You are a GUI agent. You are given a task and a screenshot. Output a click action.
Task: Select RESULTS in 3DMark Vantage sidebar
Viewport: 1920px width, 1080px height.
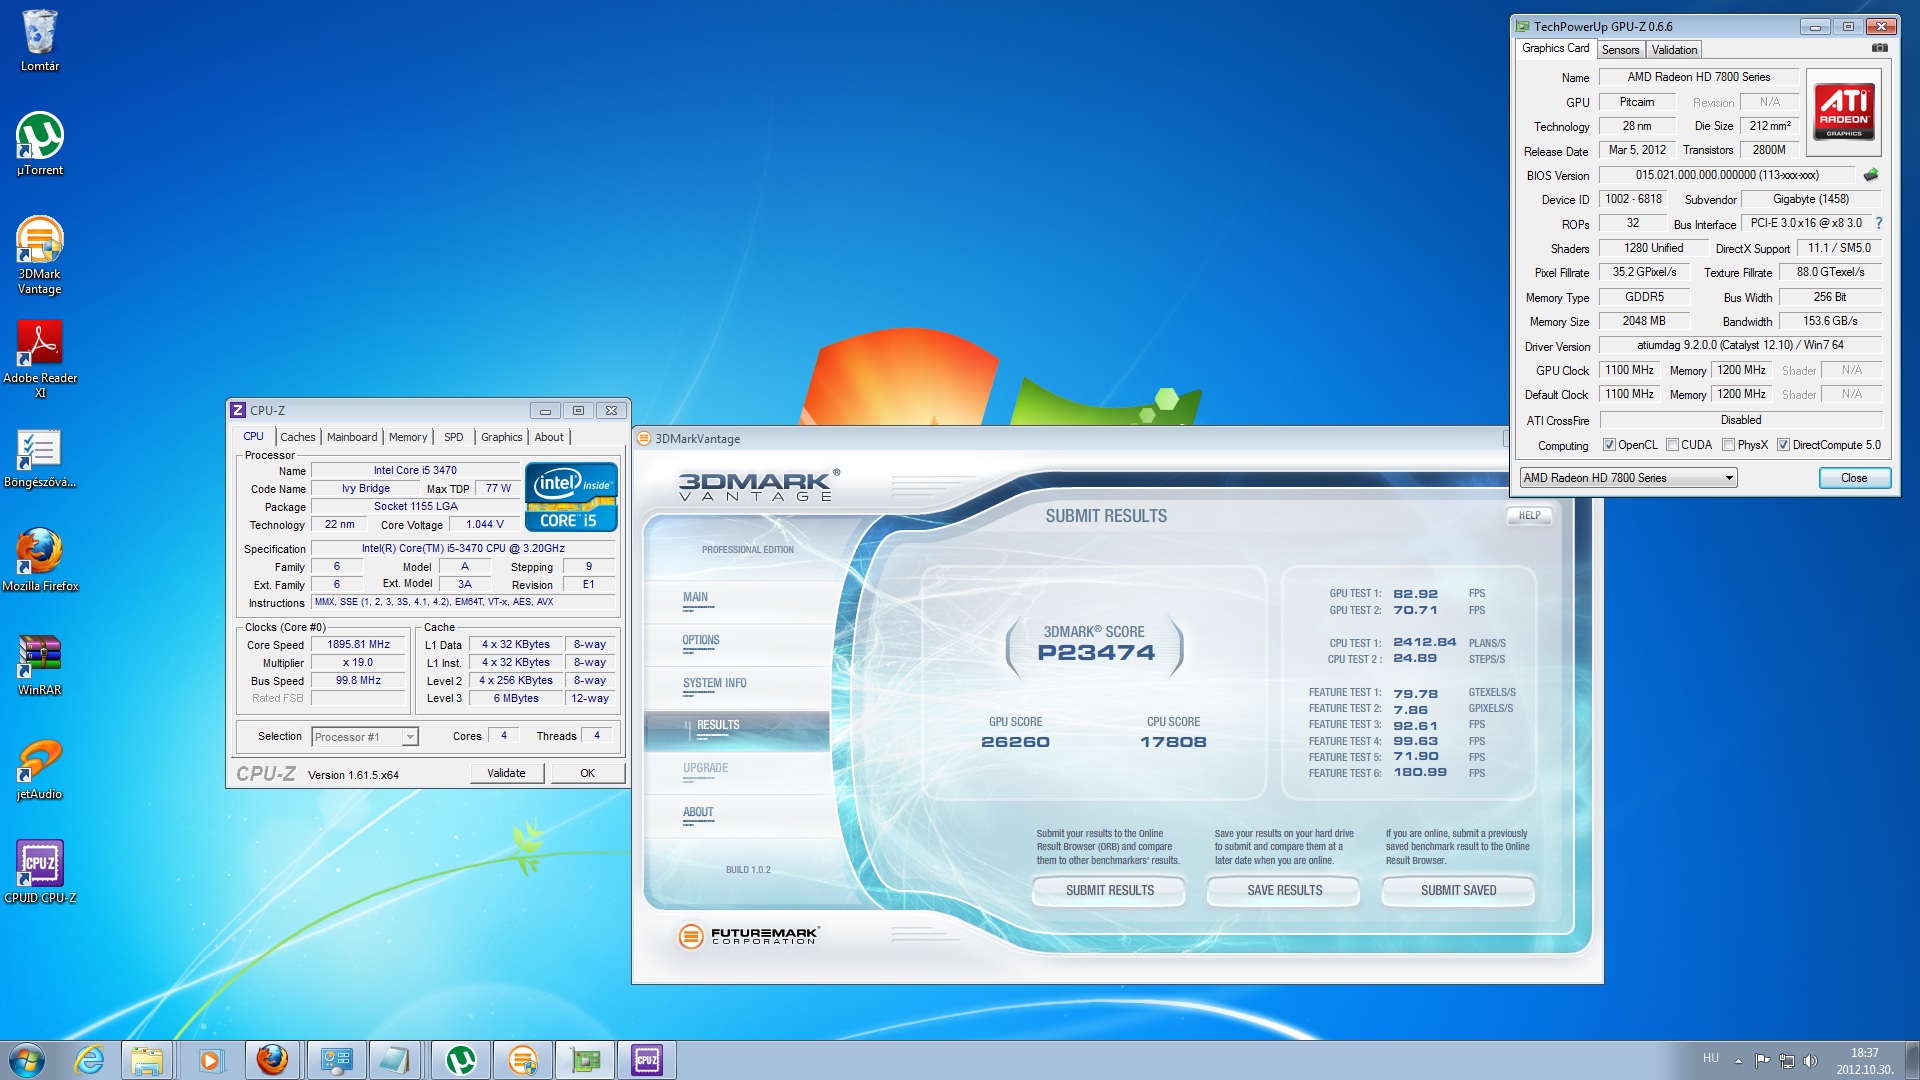(x=737, y=730)
